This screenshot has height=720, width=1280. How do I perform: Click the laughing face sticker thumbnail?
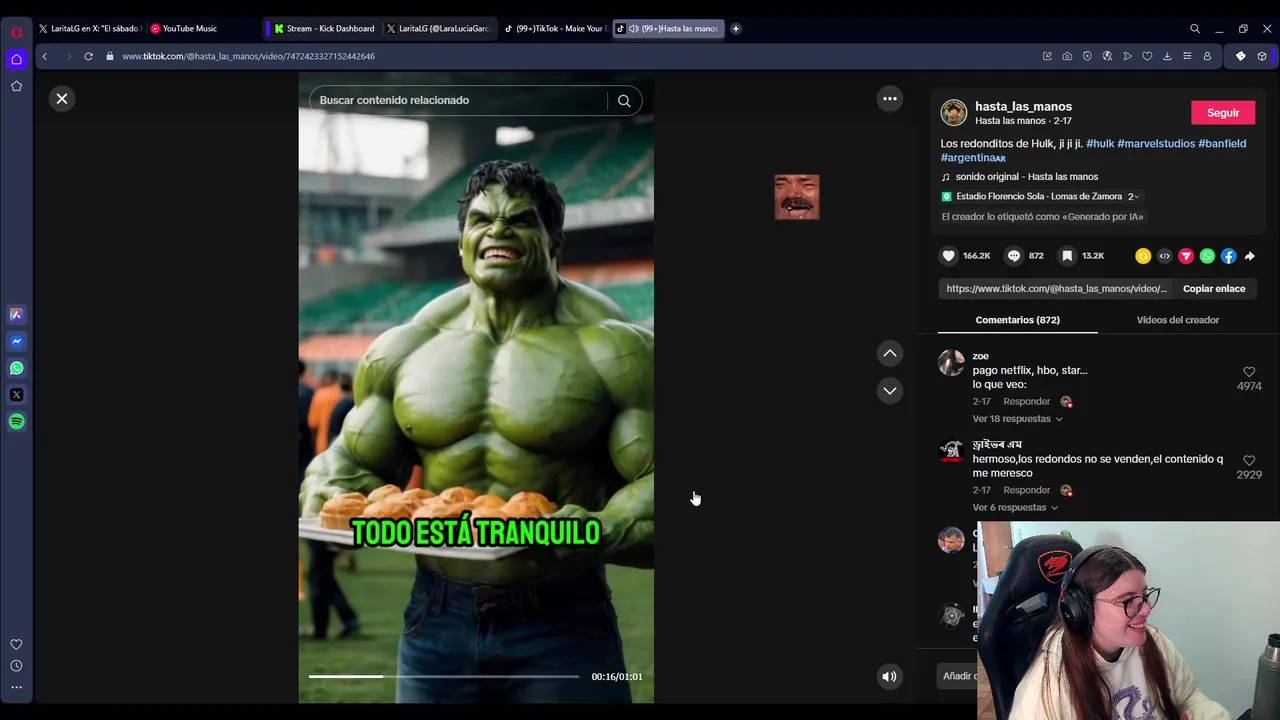click(x=797, y=197)
